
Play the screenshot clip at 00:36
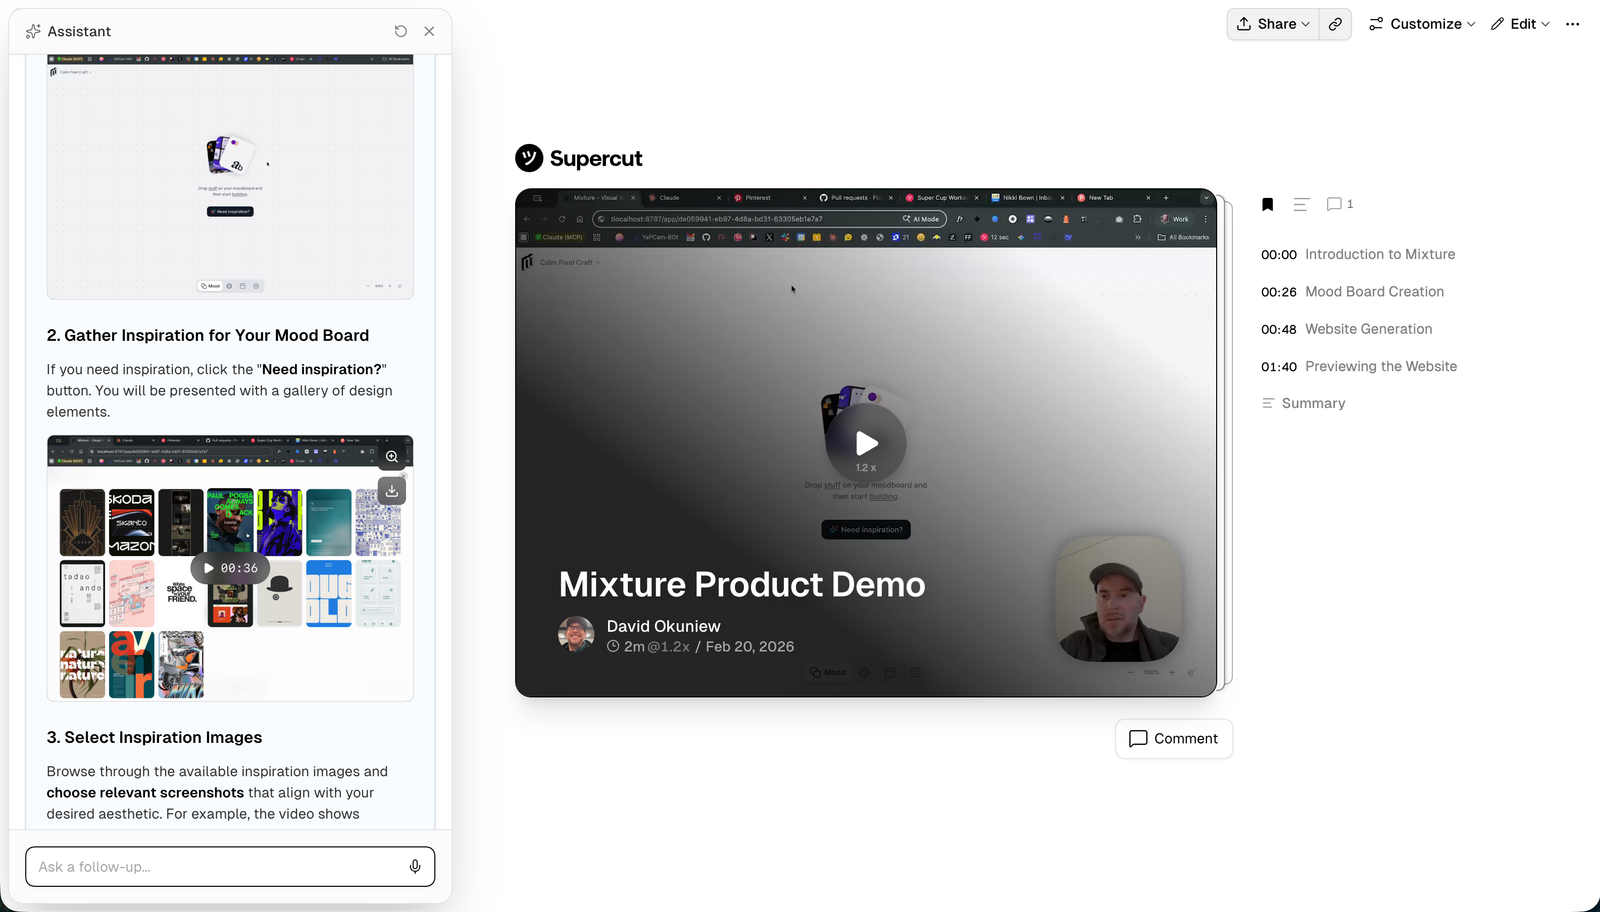click(230, 568)
